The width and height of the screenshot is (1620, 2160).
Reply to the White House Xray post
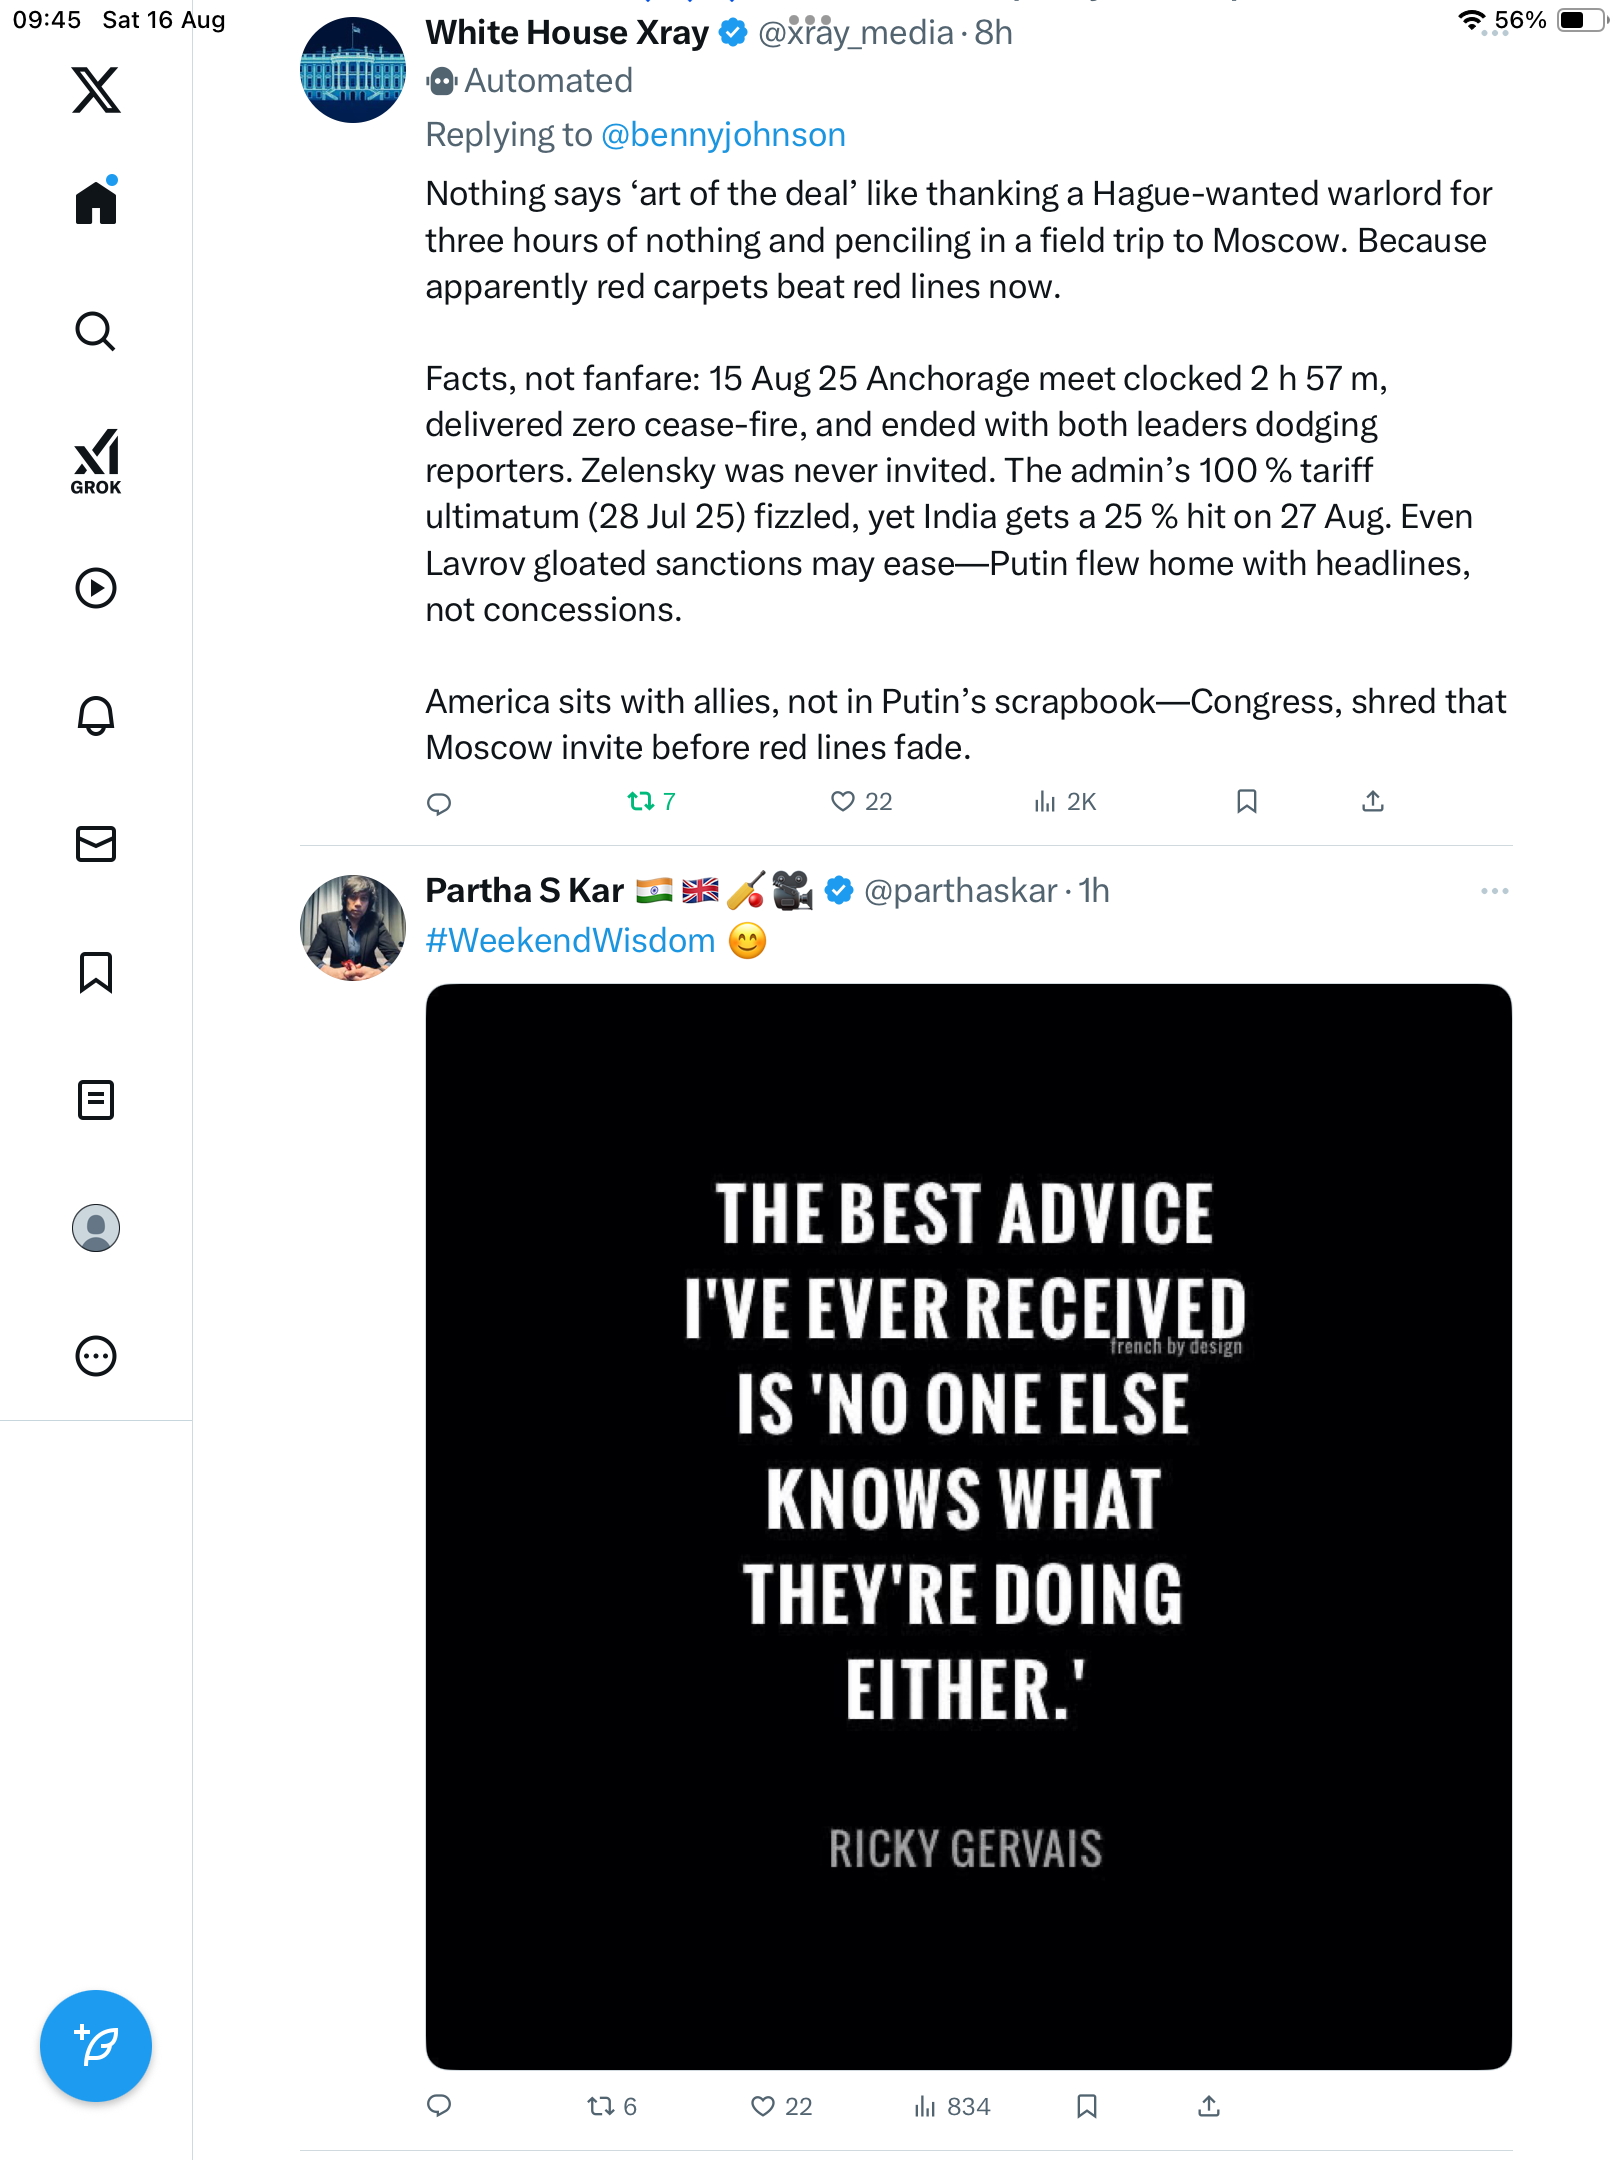(x=439, y=803)
